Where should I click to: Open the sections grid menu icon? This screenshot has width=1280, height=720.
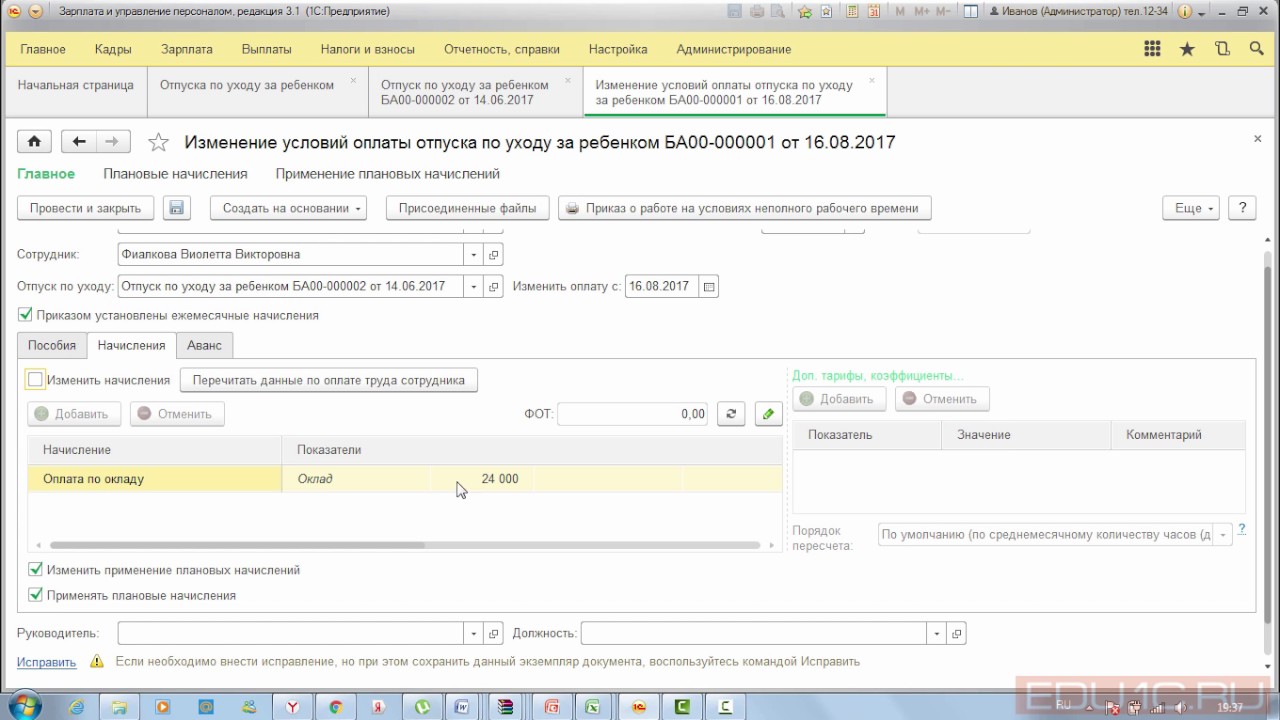(x=1152, y=49)
